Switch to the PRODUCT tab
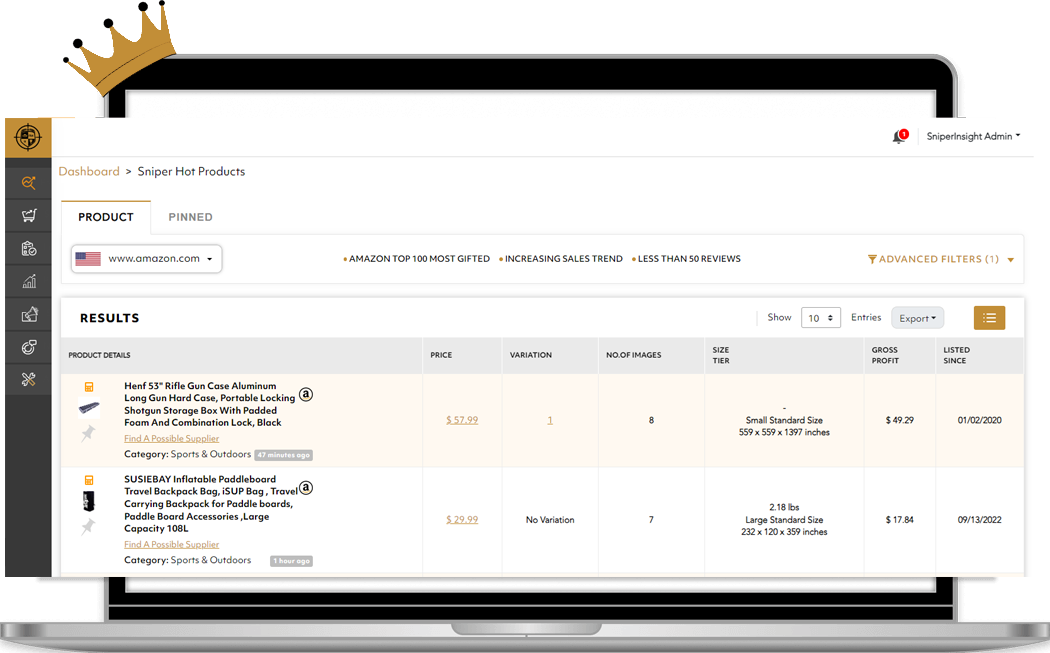Image resolution: width=1050 pixels, height=653 pixels. (x=106, y=217)
